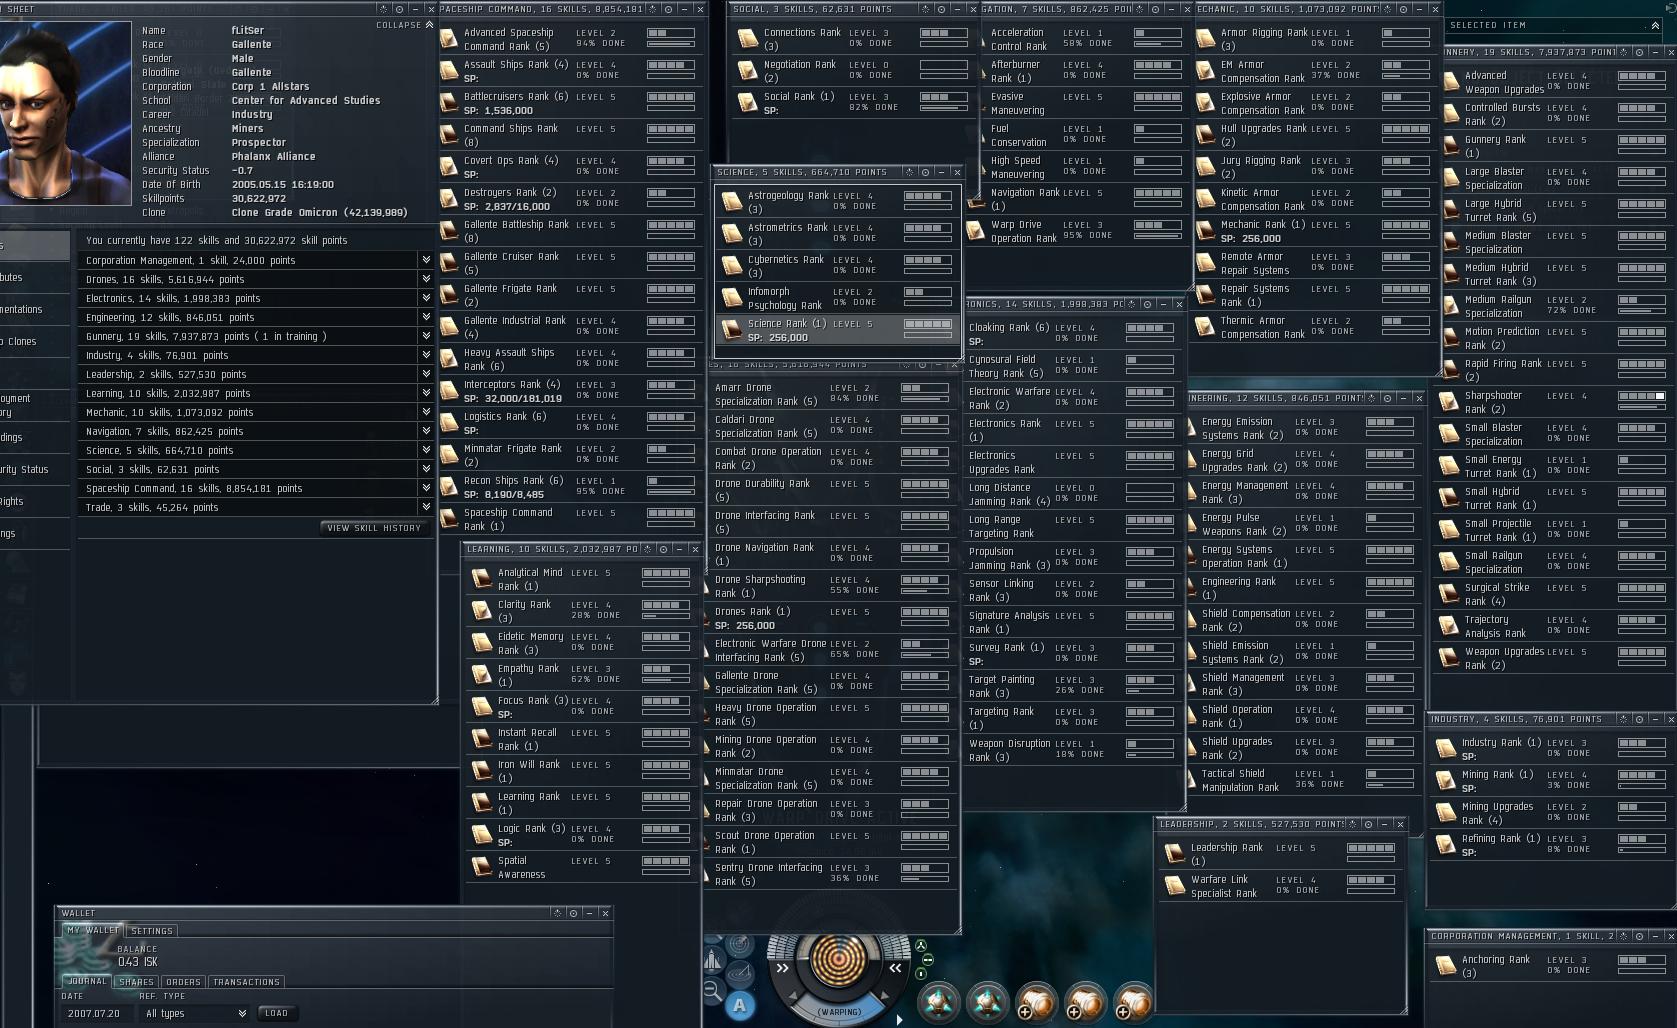Viewport: 1677px width, 1028px height.
Task: Click the Hull Upgrades skill book icon
Action: [1205, 135]
